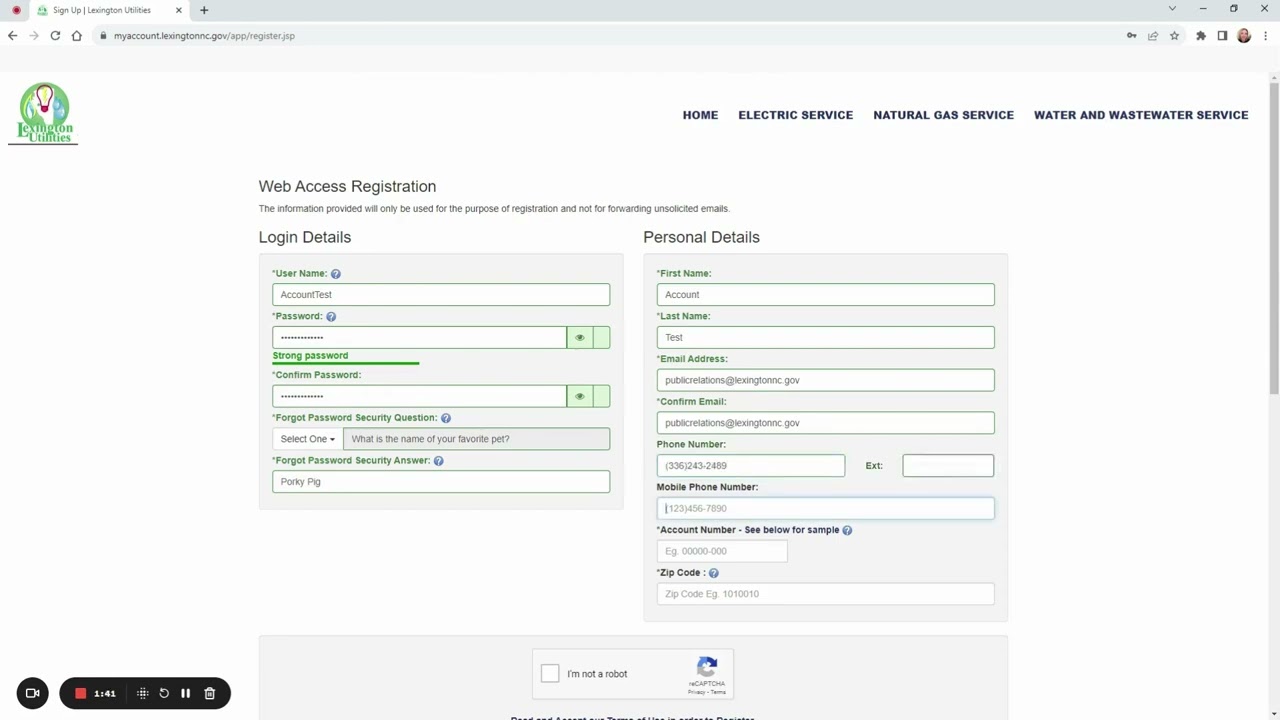The height and width of the screenshot is (720, 1280).
Task: Open help icon beside Password label
Action: pyautogui.click(x=331, y=317)
